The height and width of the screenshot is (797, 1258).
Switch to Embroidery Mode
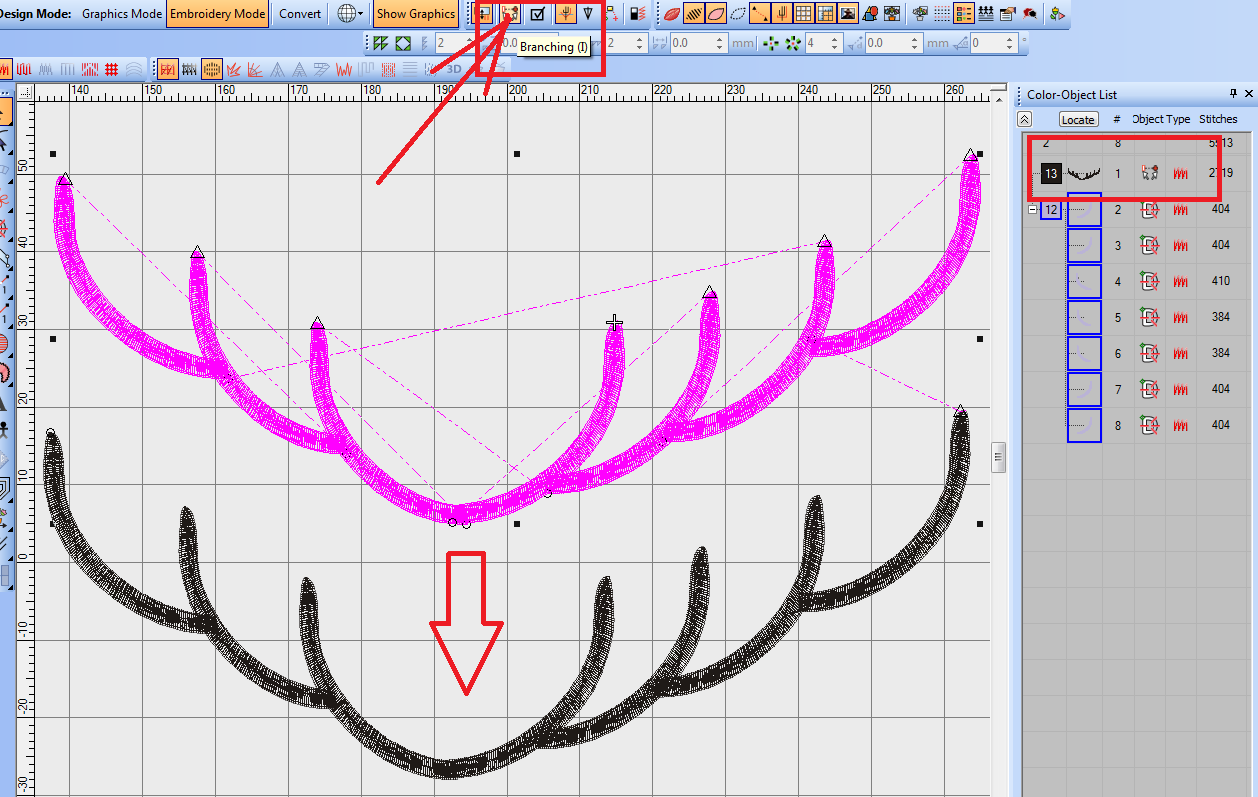[217, 14]
